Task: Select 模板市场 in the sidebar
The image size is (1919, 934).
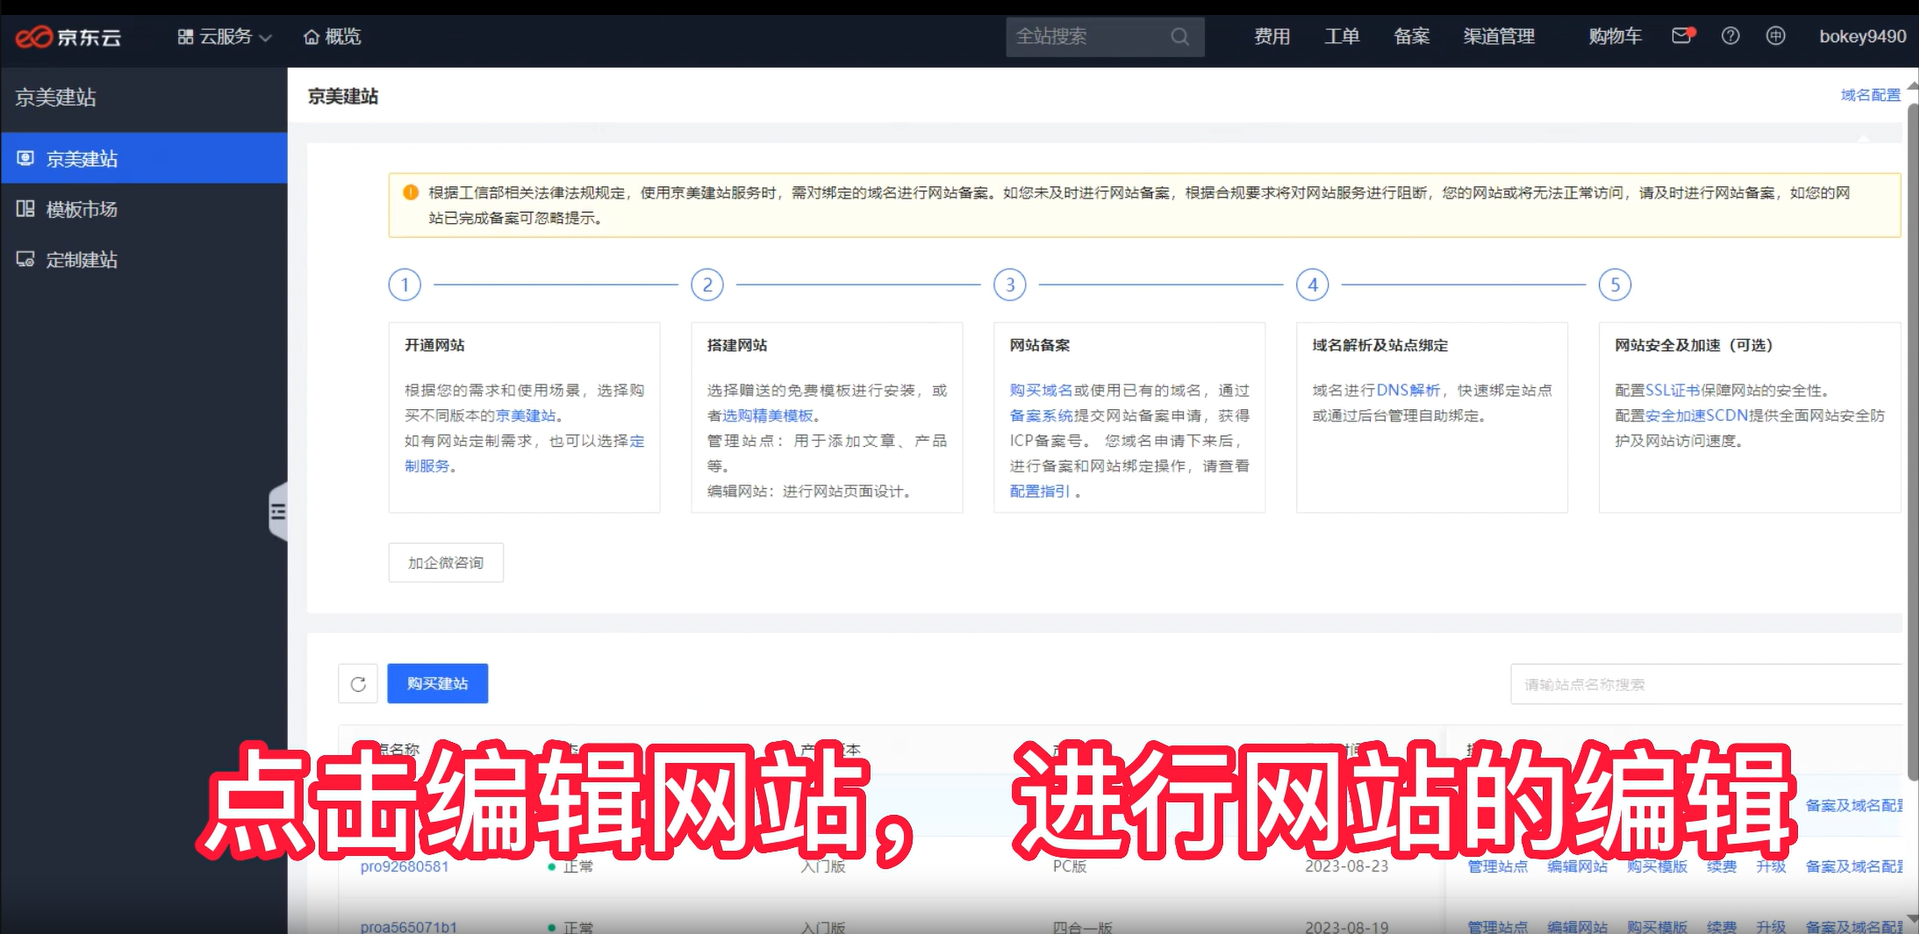Action: [x=144, y=209]
